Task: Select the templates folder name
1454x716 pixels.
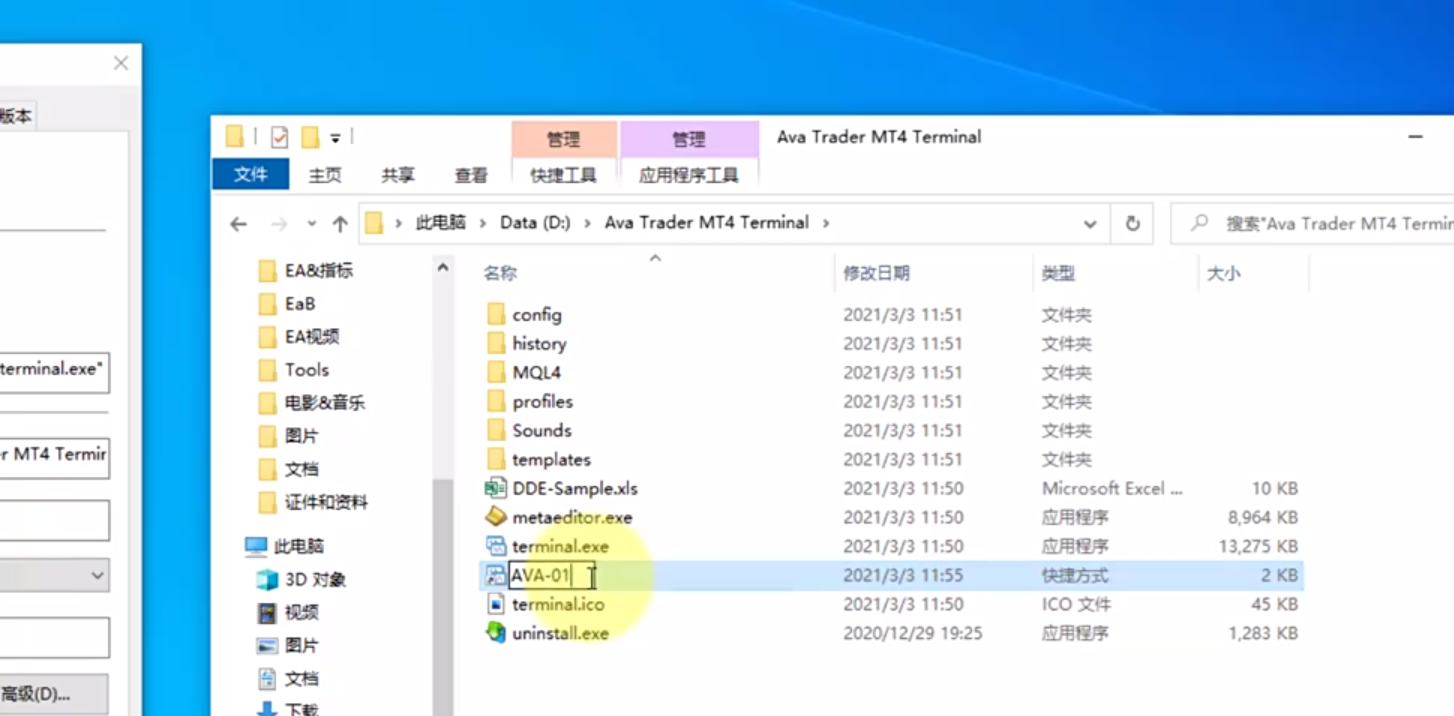Action: 552,459
